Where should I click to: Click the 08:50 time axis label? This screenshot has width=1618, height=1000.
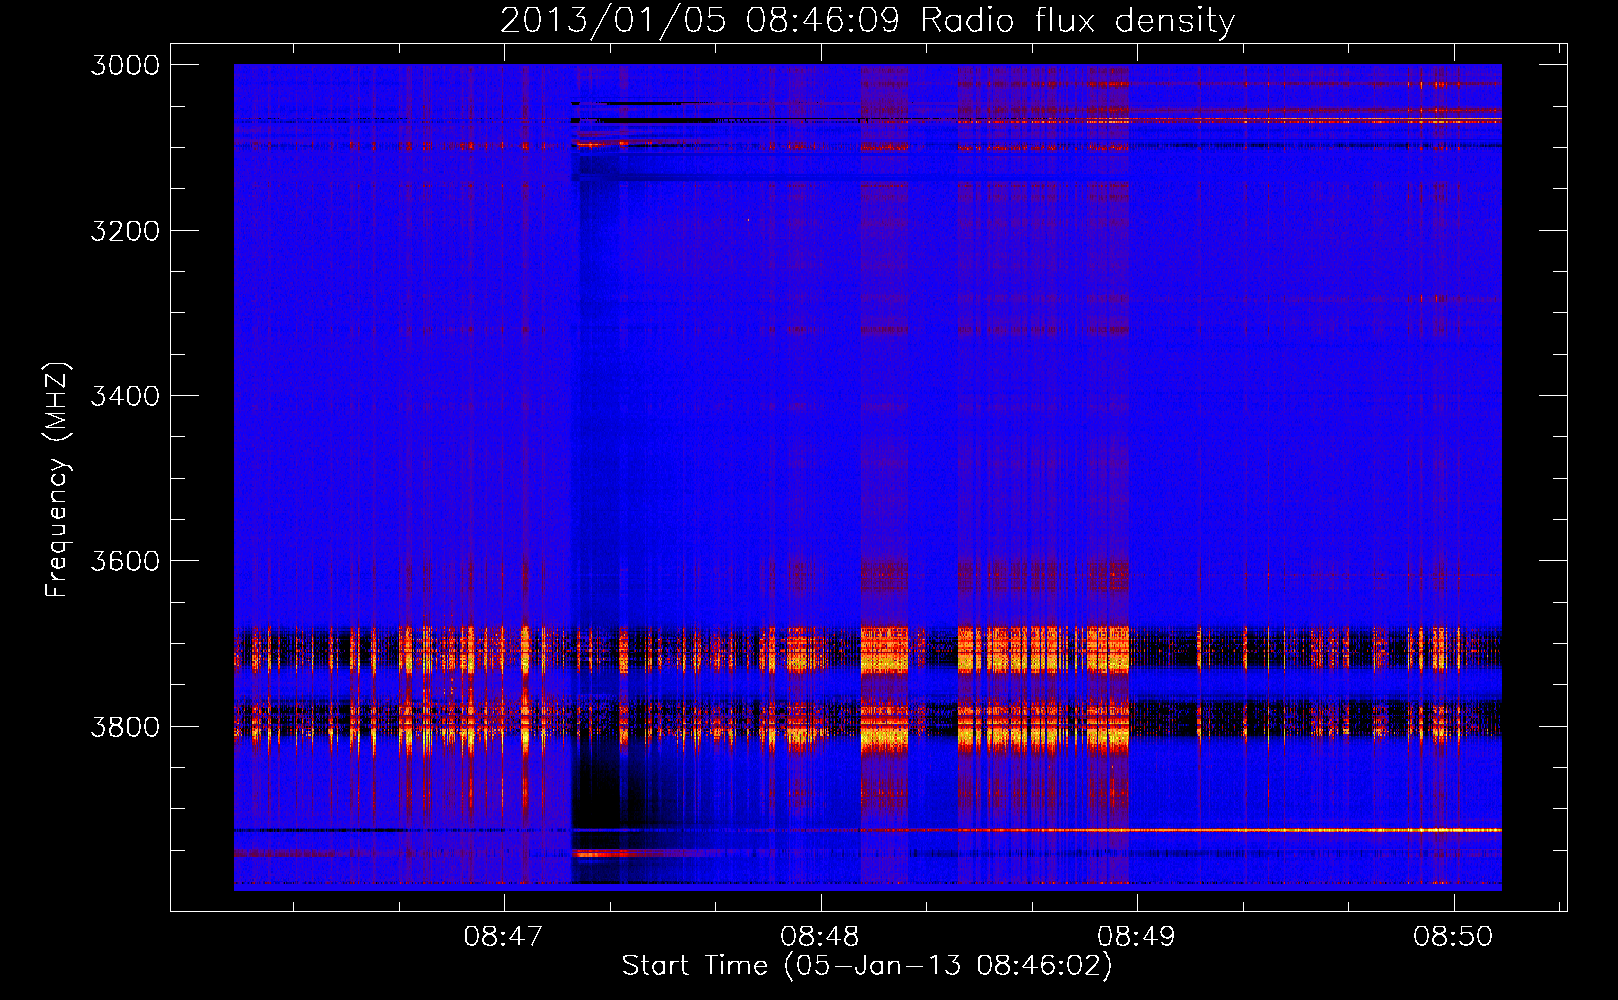(1453, 937)
